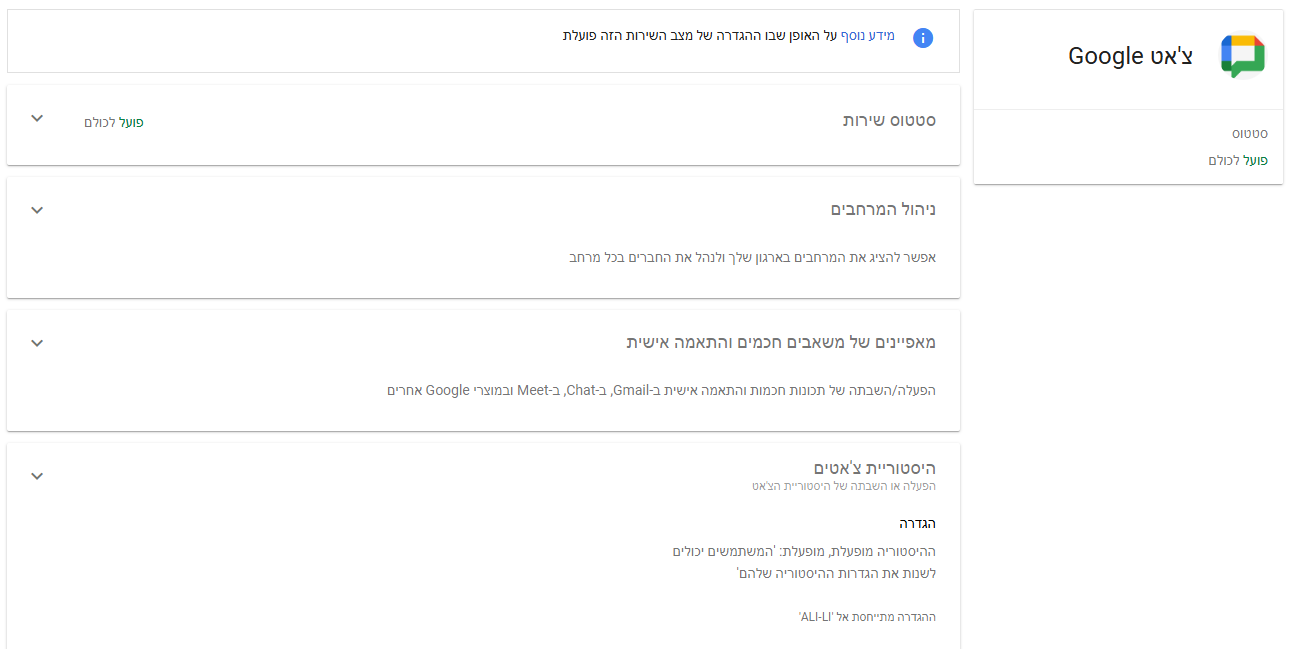Click the blue info circle icon
The image size is (1304, 649).
click(923, 38)
